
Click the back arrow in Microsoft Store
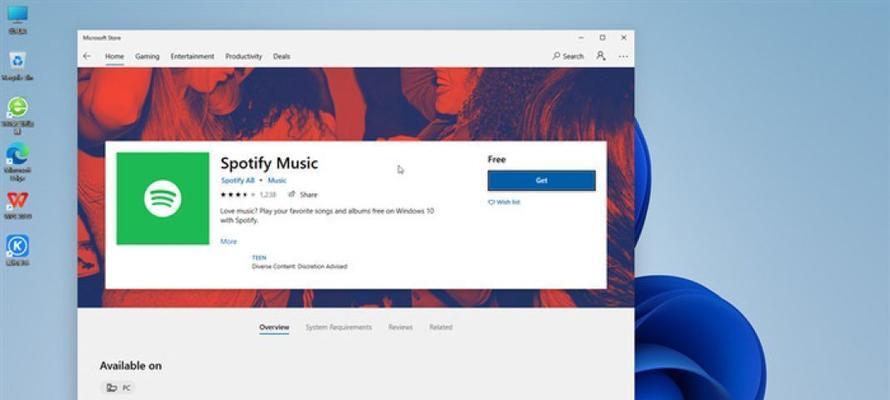[86, 56]
